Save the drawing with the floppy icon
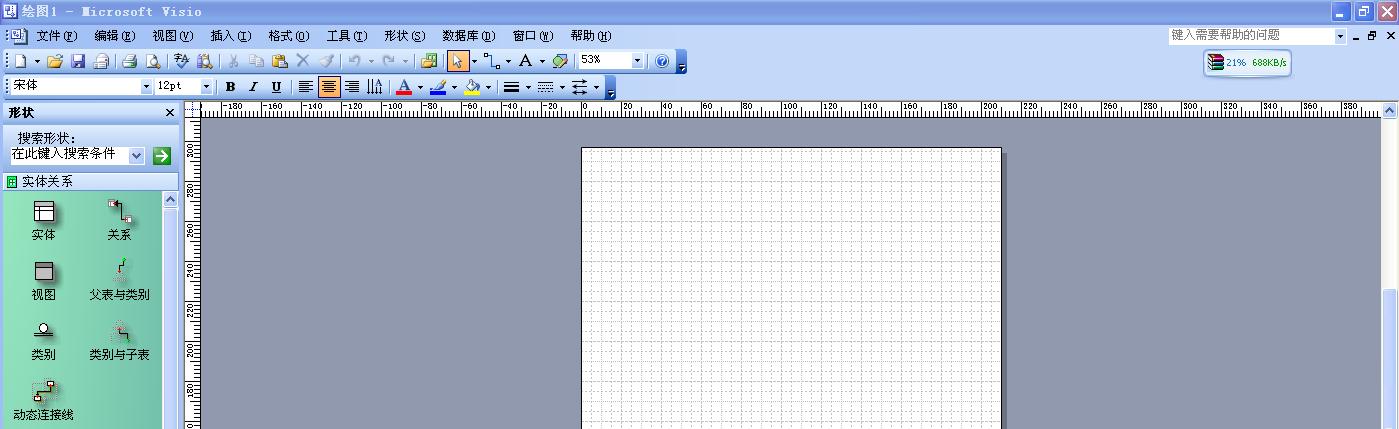The height and width of the screenshot is (429, 1399). pyautogui.click(x=78, y=61)
